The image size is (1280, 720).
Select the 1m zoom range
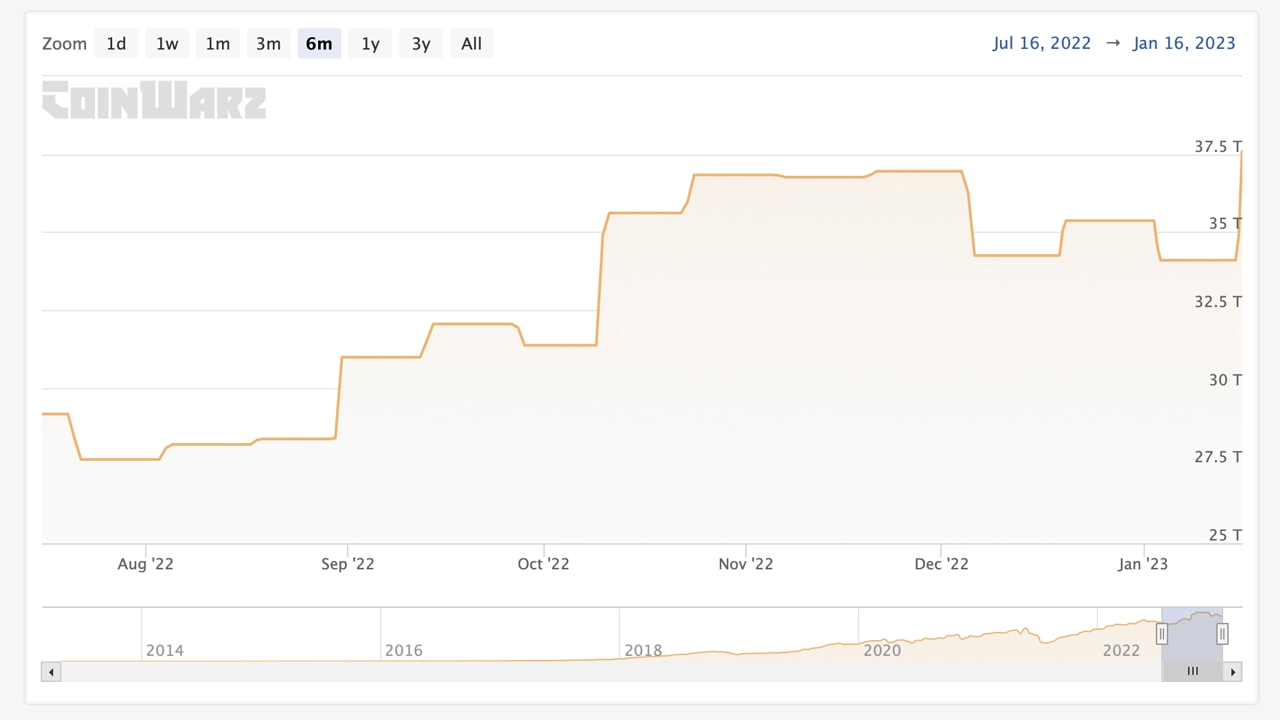pyautogui.click(x=218, y=43)
